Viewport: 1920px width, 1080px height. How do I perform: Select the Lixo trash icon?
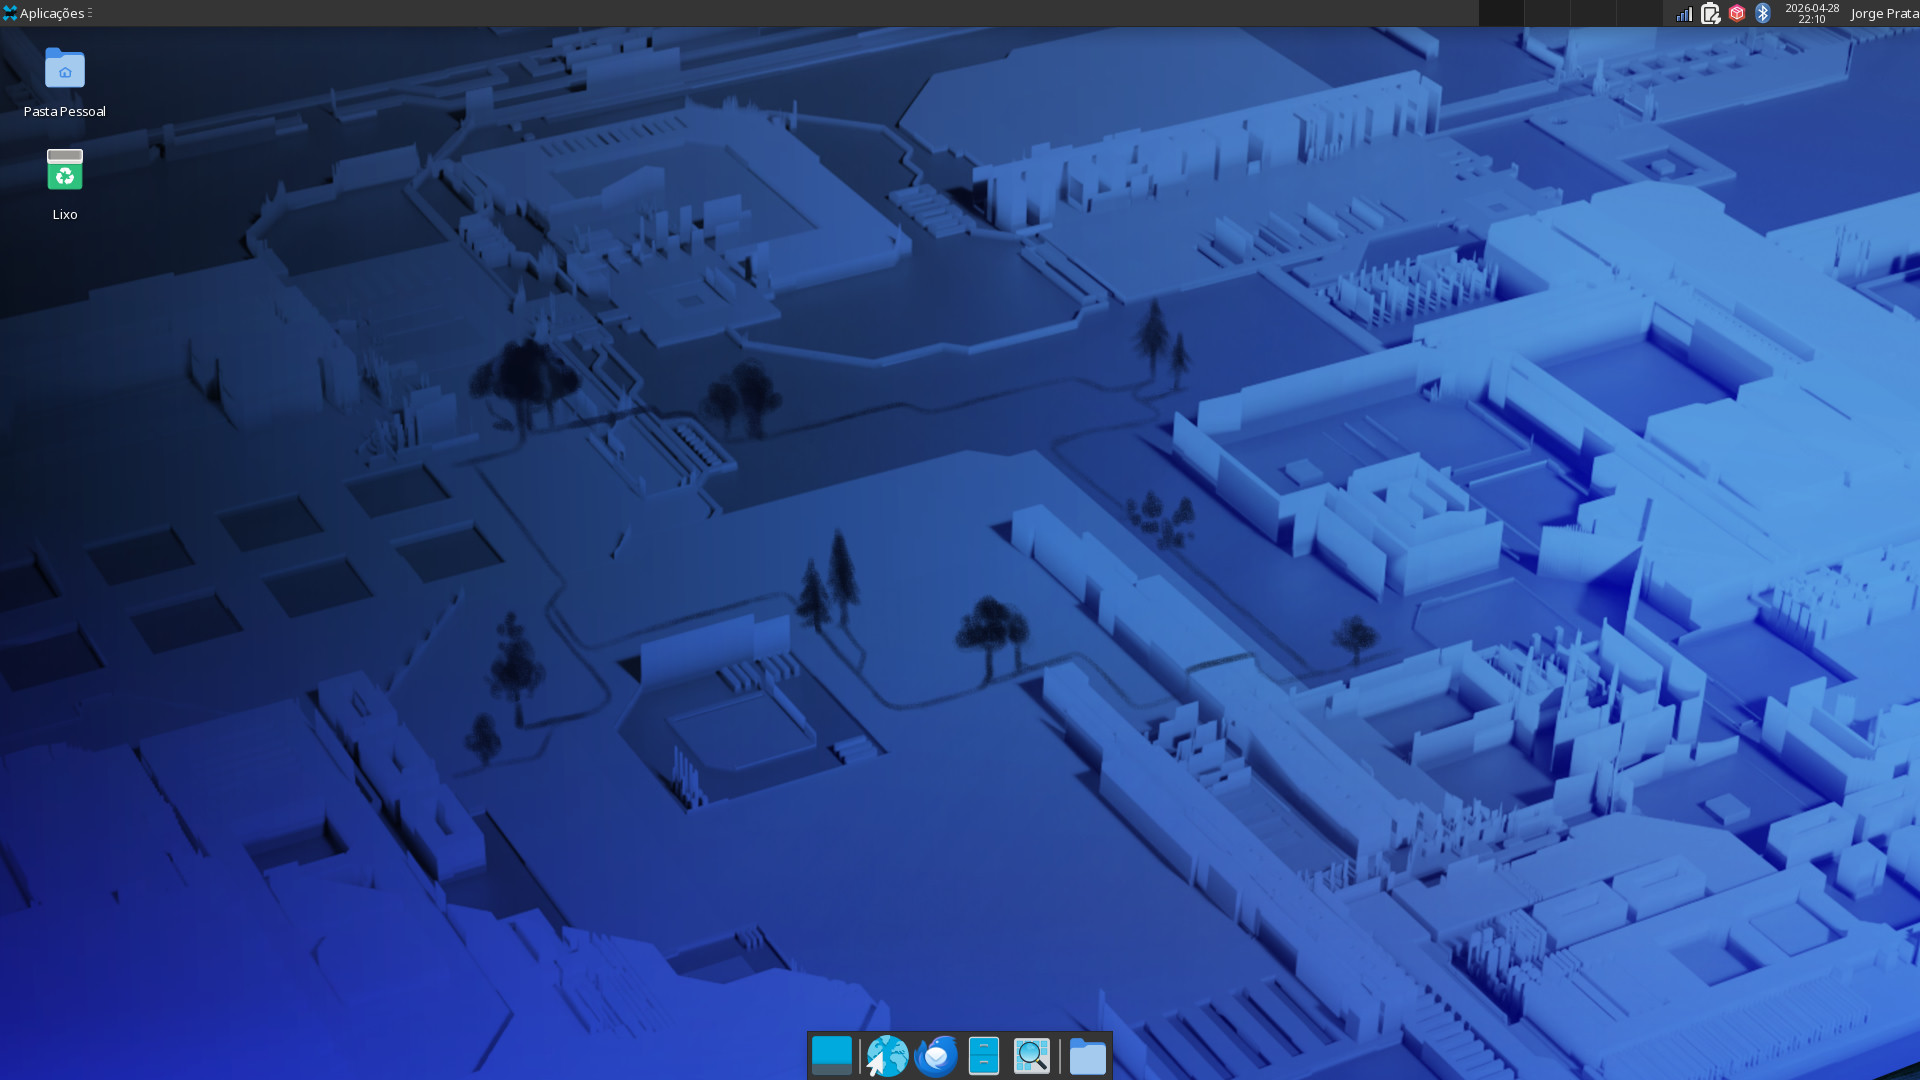(x=65, y=171)
